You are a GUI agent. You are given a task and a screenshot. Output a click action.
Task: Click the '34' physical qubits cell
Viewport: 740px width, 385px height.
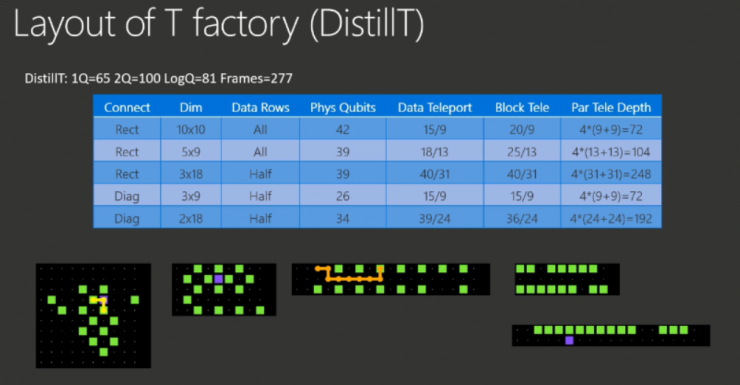coord(343,218)
